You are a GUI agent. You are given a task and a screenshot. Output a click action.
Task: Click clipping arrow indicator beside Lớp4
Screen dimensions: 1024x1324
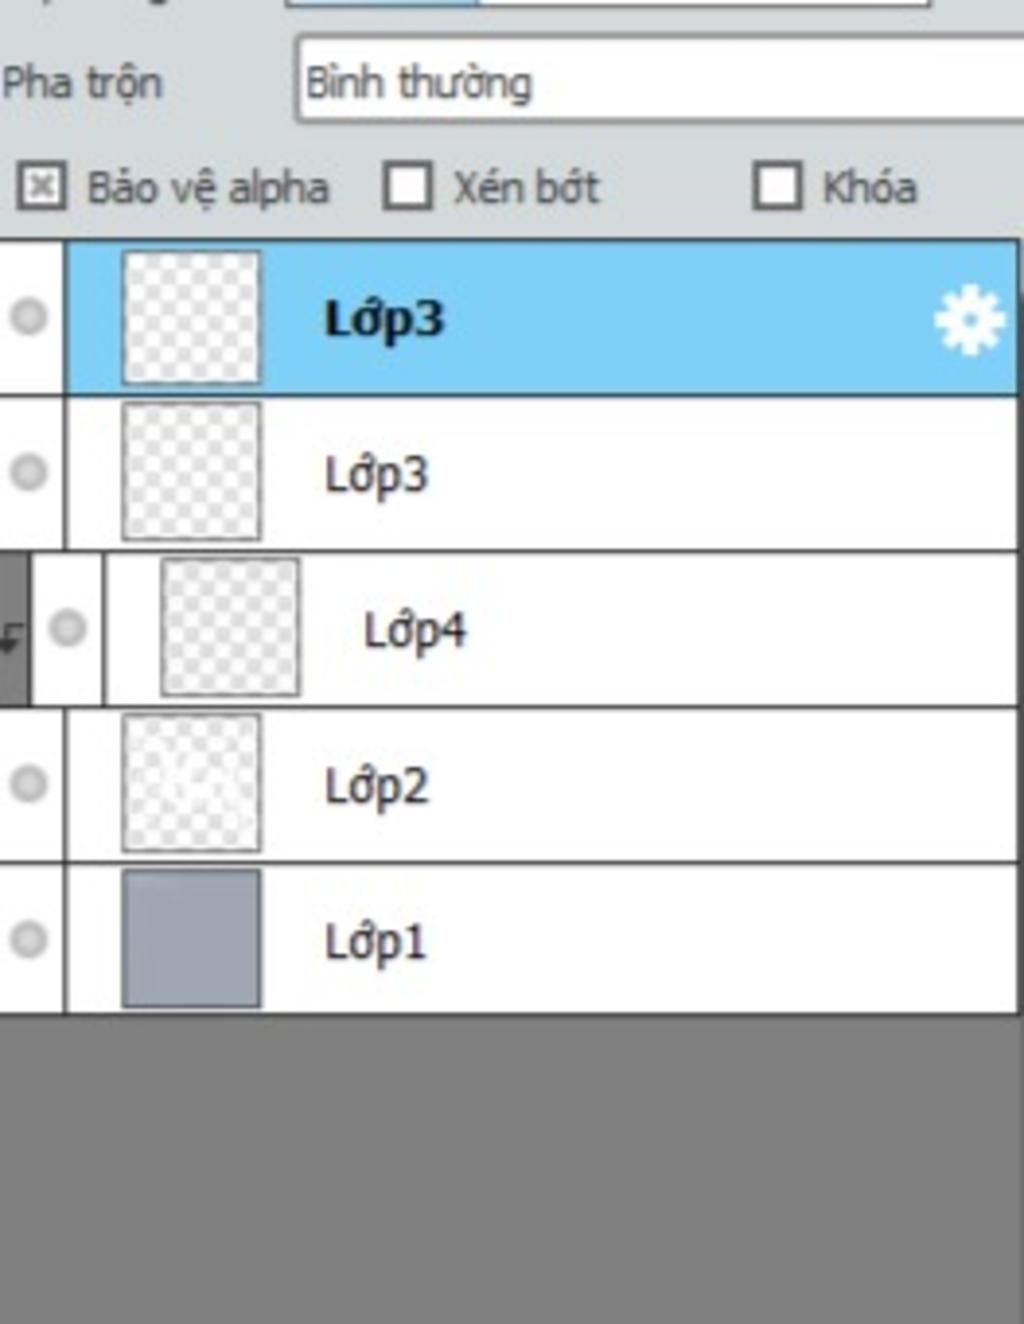click(13, 630)
